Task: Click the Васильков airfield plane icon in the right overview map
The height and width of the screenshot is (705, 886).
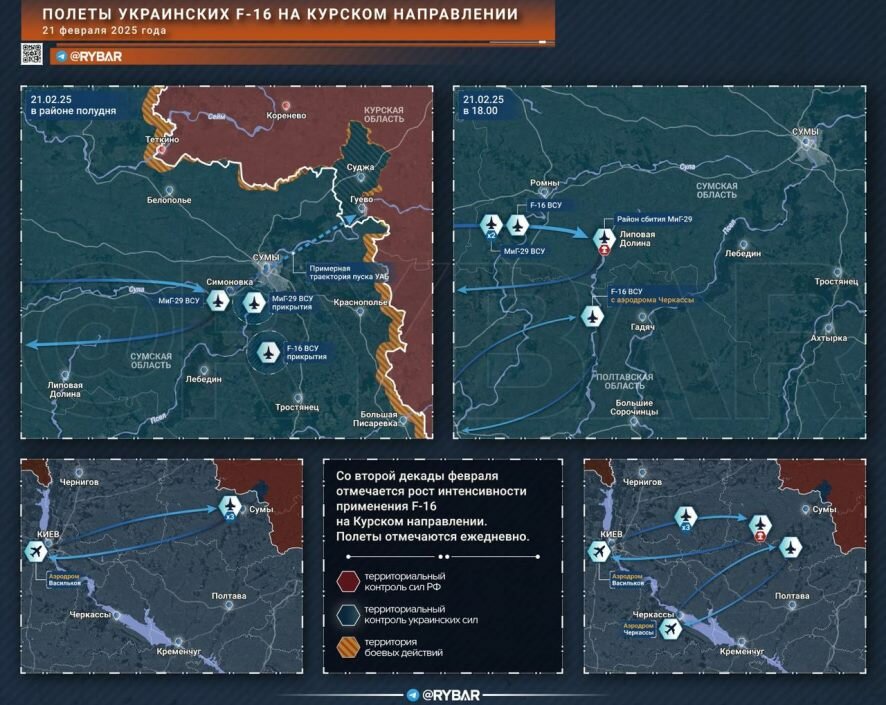Action: click(x=599, y=551)
